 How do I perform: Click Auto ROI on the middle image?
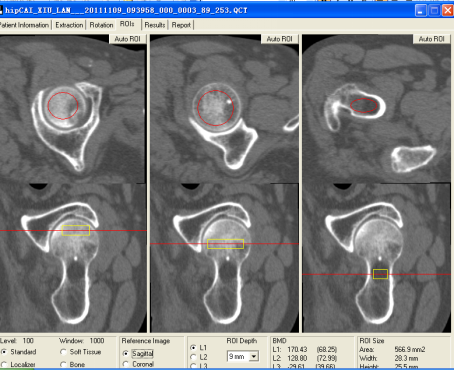[279, 39]
